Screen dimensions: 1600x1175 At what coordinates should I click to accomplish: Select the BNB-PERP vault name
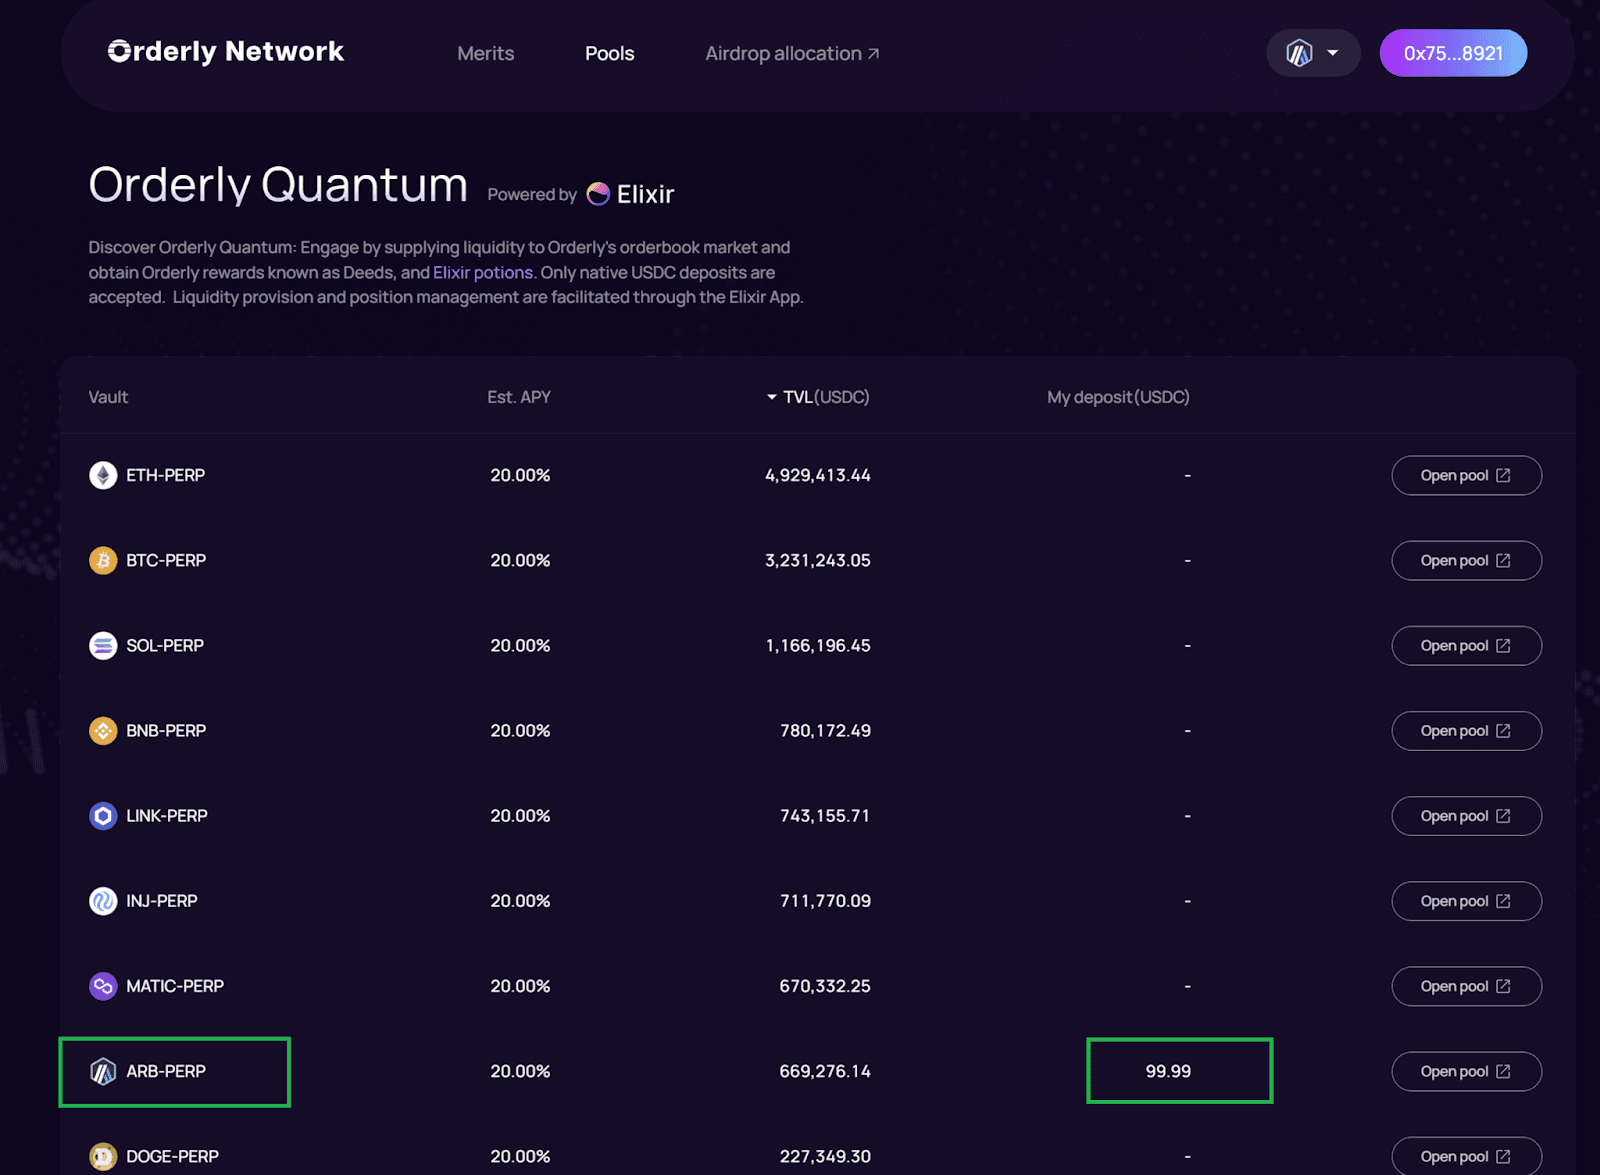(x=166, y=731)
